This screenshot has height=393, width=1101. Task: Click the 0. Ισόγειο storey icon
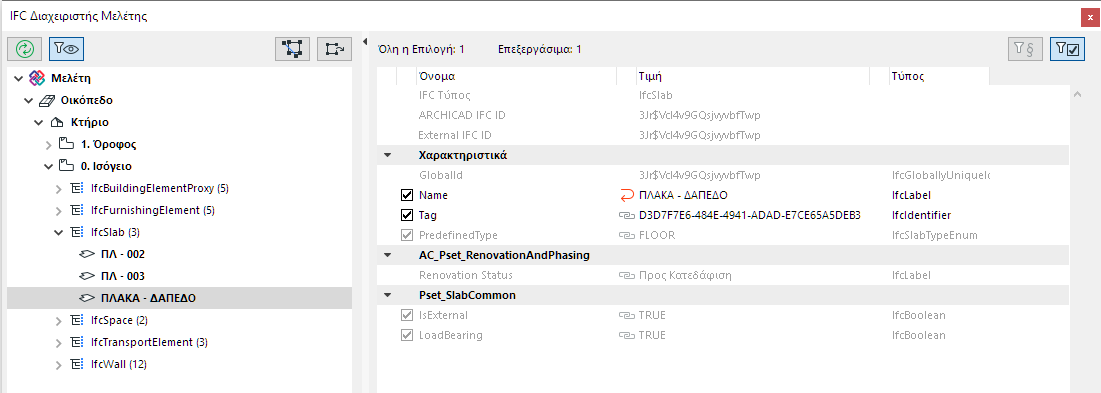[67, 166]
